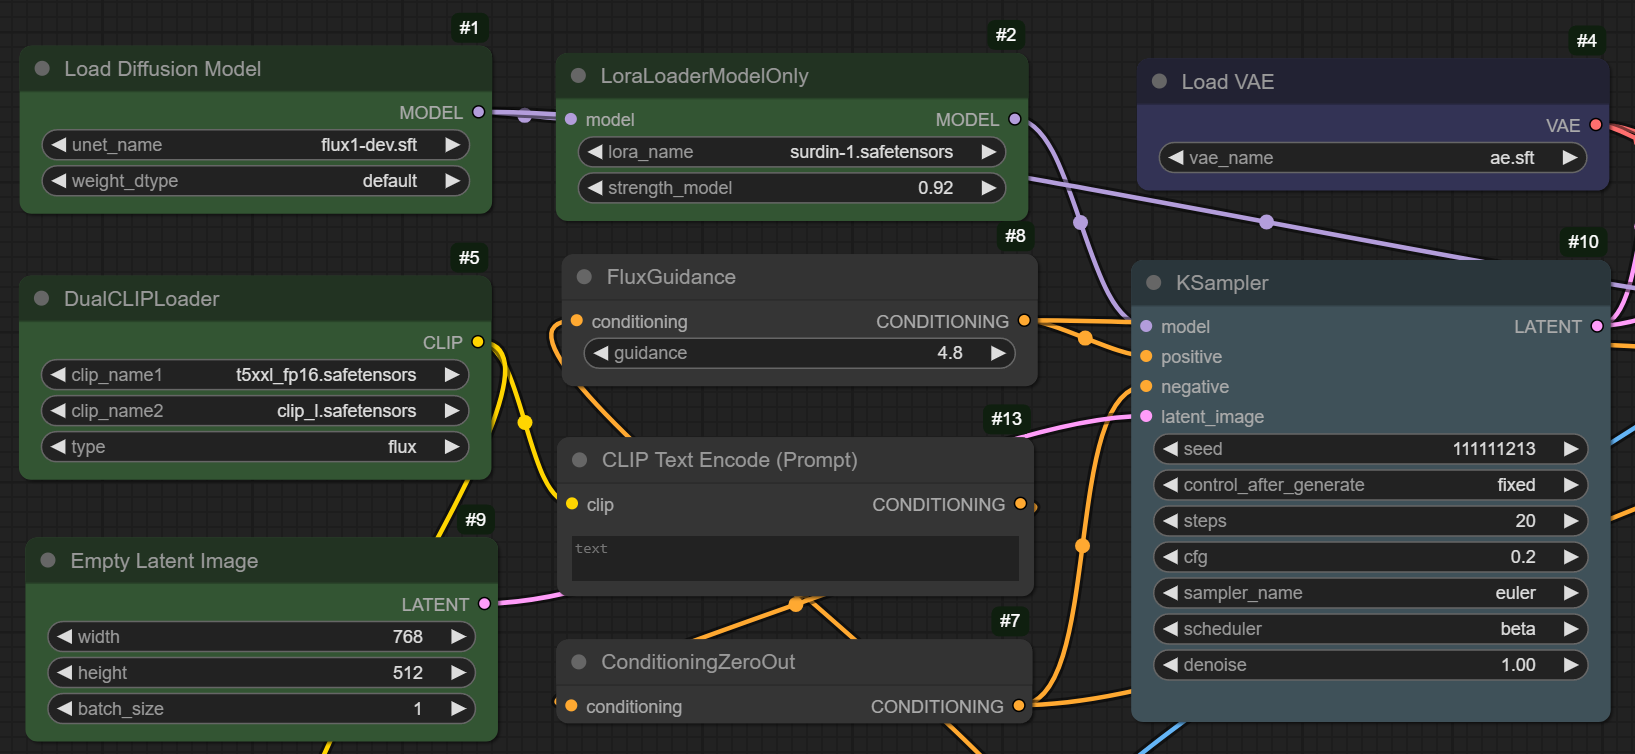The width and height of the screenshot is (1635, 754).
Task: Open the sampler_name euler dropdown
Action: 1370,593
